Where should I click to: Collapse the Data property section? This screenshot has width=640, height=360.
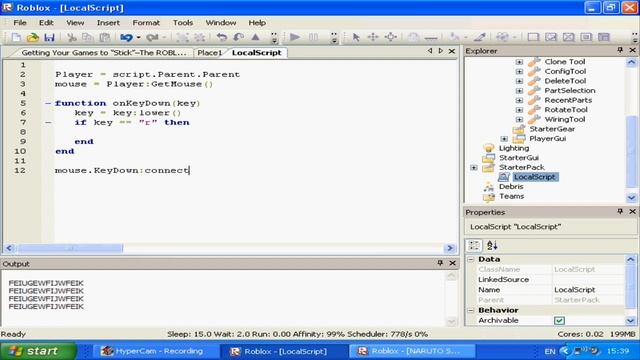click(471, 259)
